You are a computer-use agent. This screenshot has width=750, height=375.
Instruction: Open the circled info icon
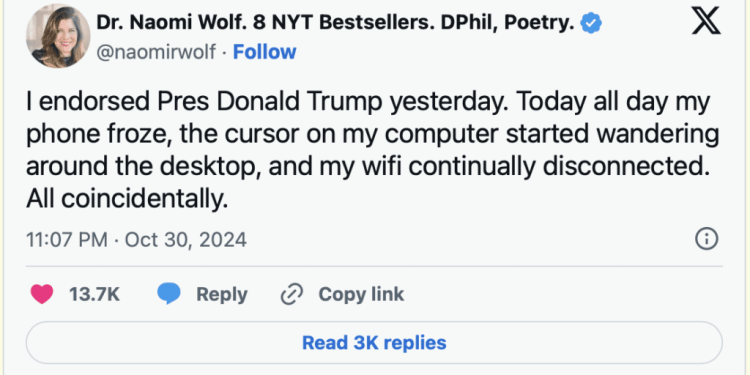706,239
